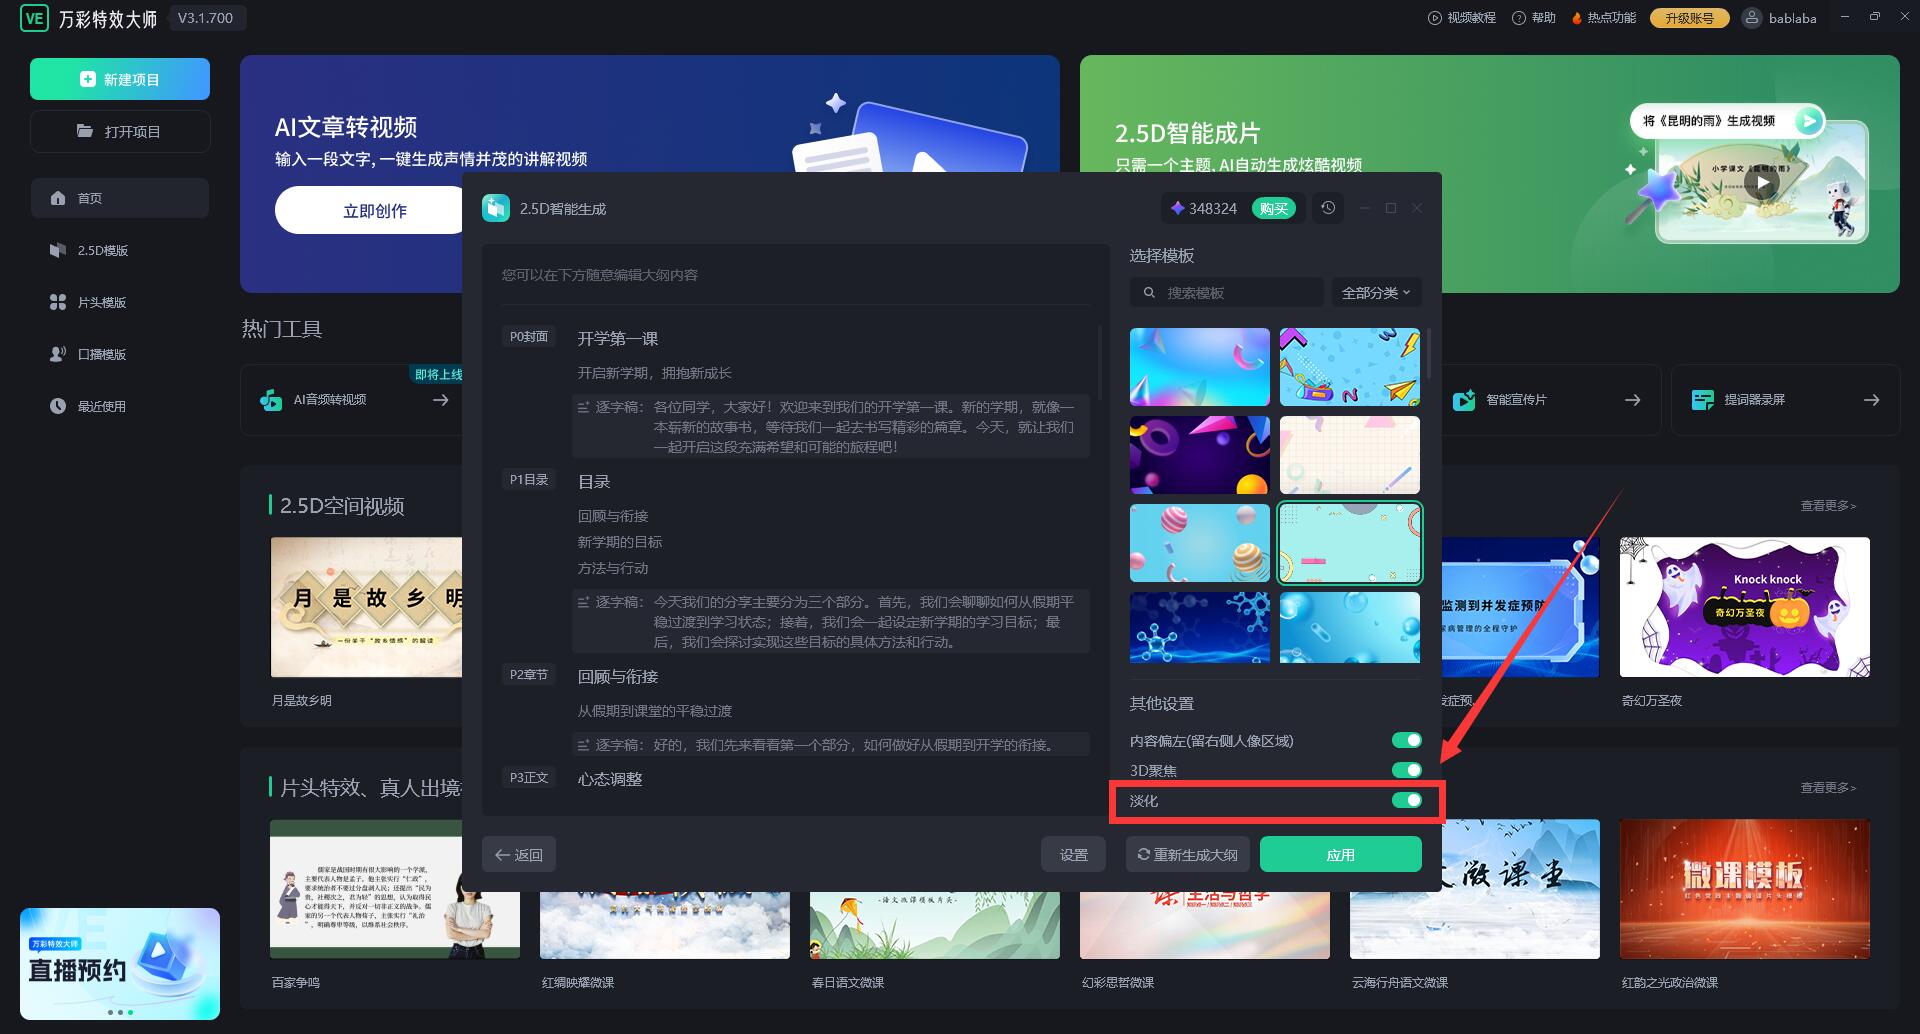Toggle off 内容偏左 (留右侧人像区域) switch

coord(1406,740)
